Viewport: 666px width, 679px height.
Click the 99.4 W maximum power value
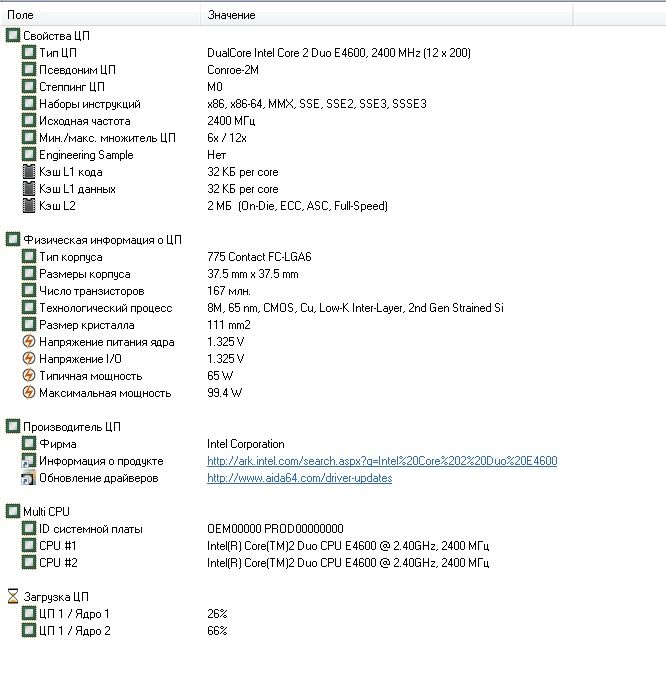click(x=224, y=392)
